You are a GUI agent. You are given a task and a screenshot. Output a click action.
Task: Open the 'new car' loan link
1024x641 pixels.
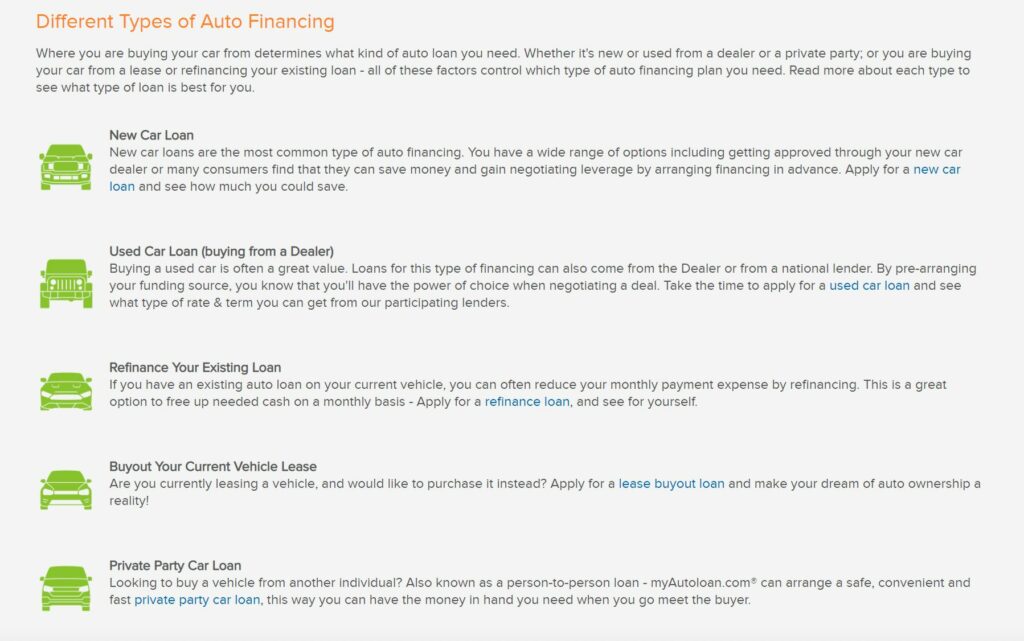[936, 170]
